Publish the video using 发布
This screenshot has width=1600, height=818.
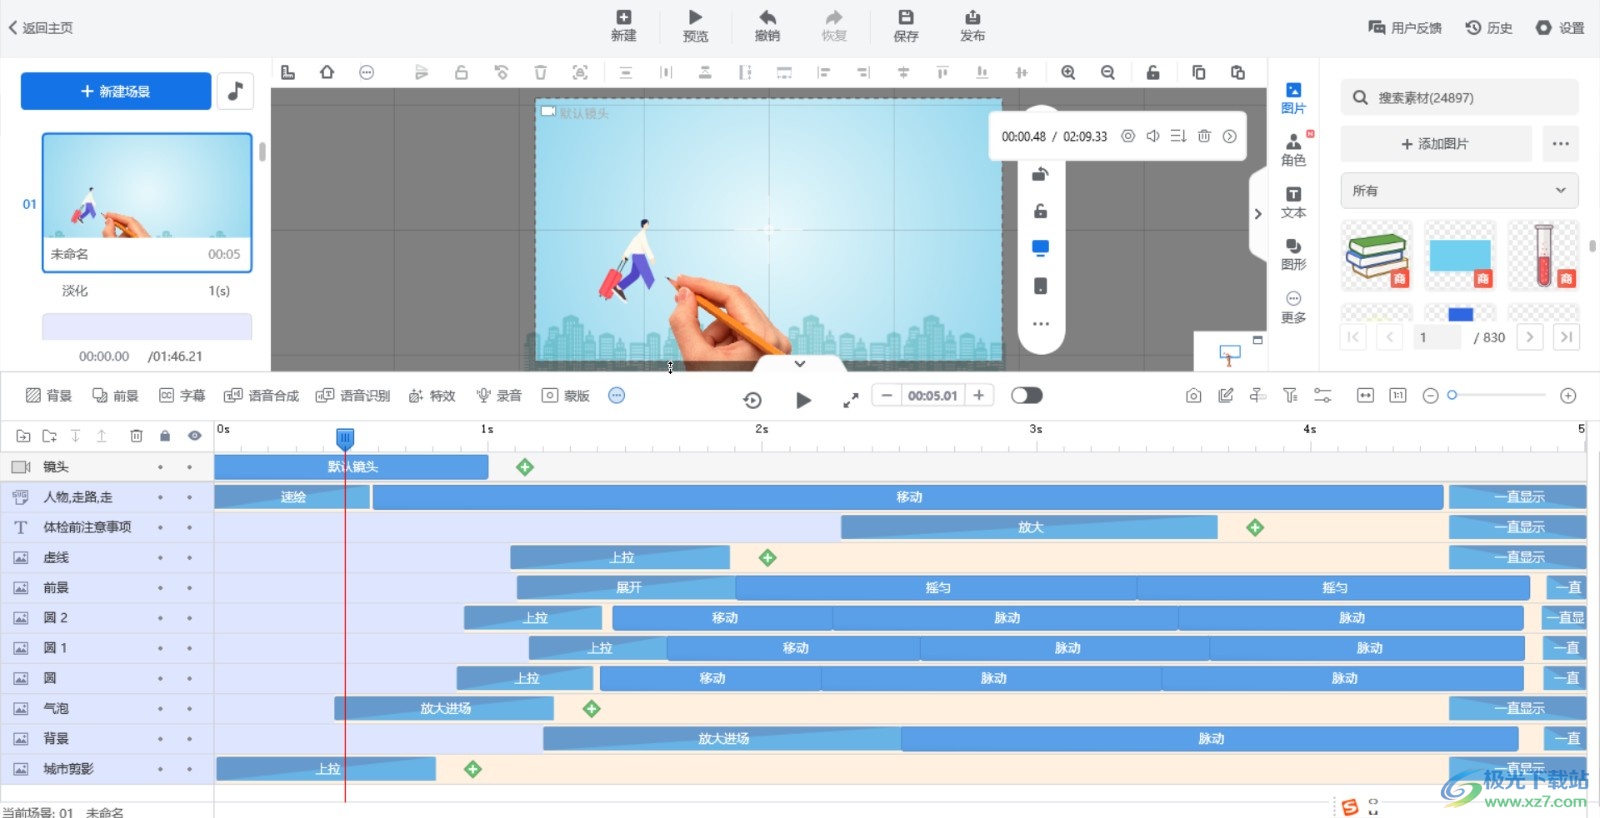(x=972, y=25)
